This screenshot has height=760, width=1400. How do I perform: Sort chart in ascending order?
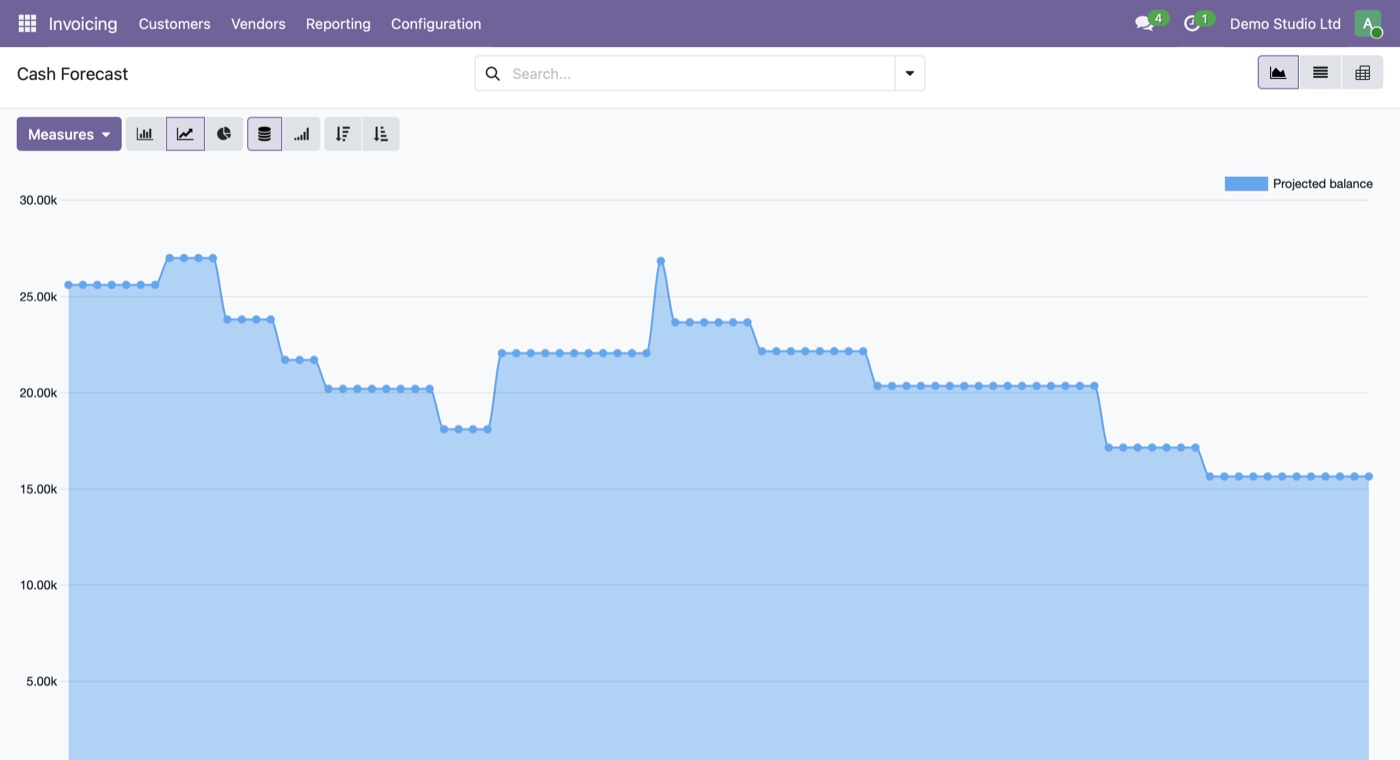point(381,134)
